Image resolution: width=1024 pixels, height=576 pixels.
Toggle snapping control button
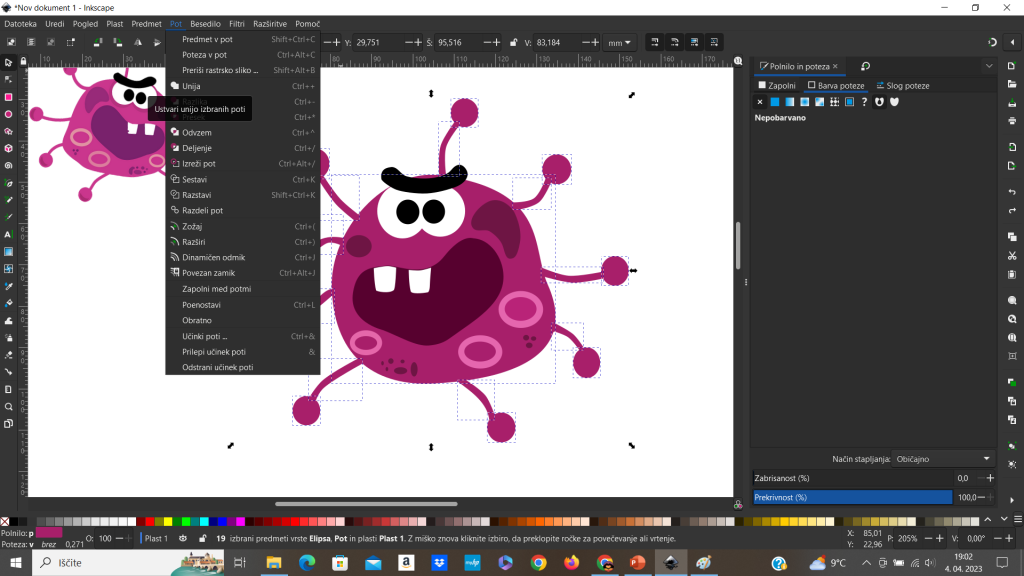pos(992,42)
